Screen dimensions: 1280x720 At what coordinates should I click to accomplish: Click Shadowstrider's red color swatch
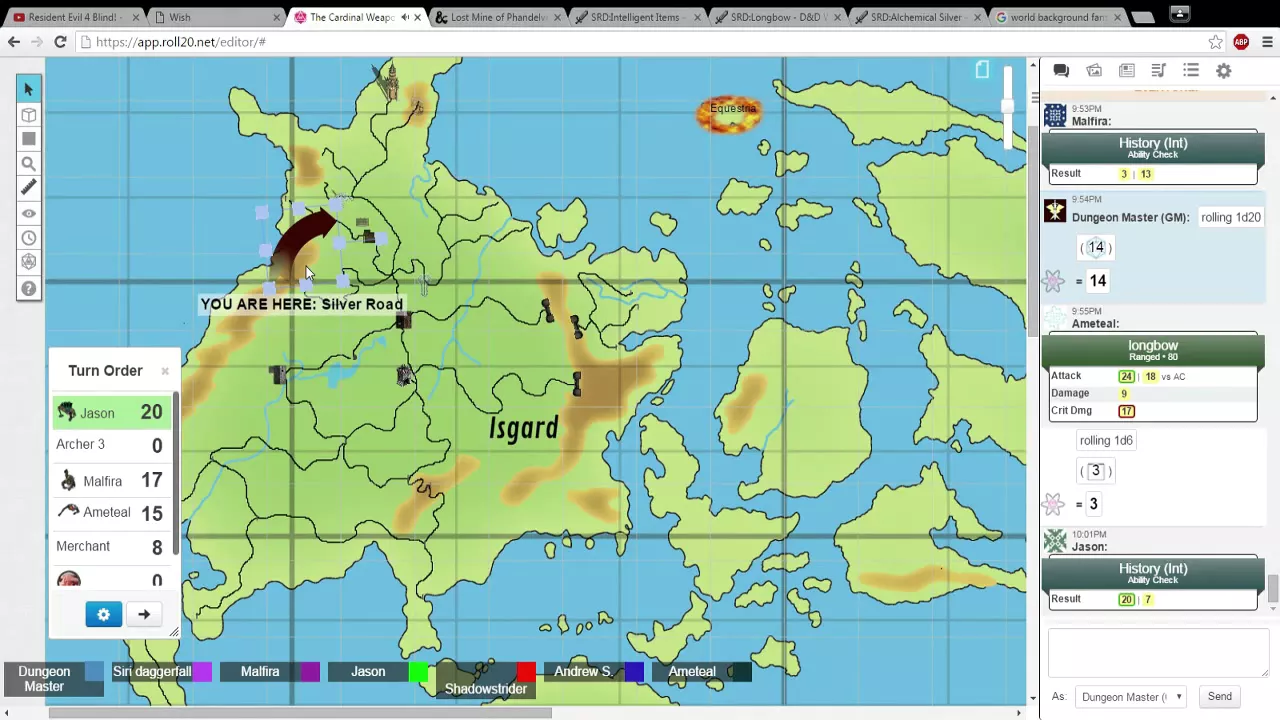click(x=526, y=672)
